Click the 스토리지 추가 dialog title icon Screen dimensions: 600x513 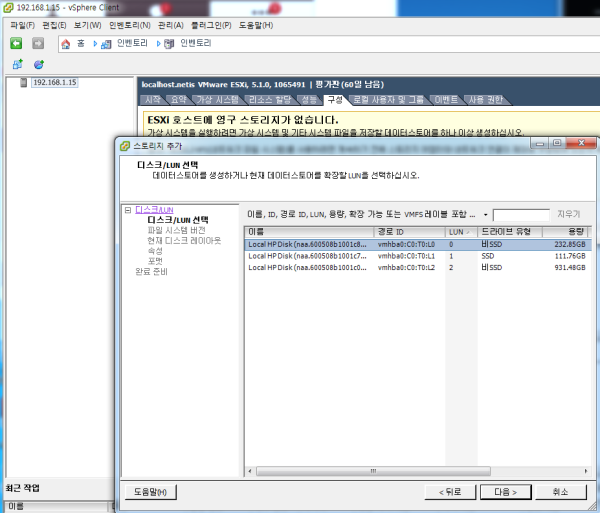tap(125, 146)
